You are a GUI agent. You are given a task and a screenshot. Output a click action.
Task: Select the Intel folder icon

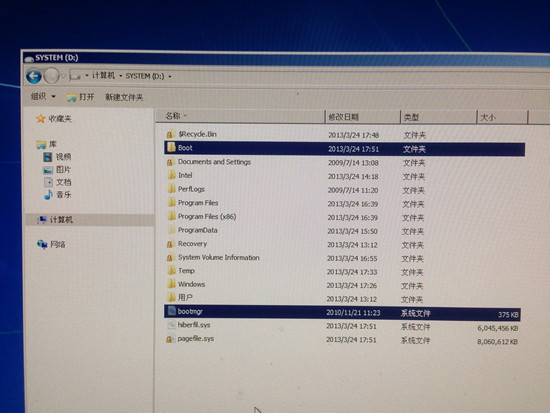tap(172, 175)
